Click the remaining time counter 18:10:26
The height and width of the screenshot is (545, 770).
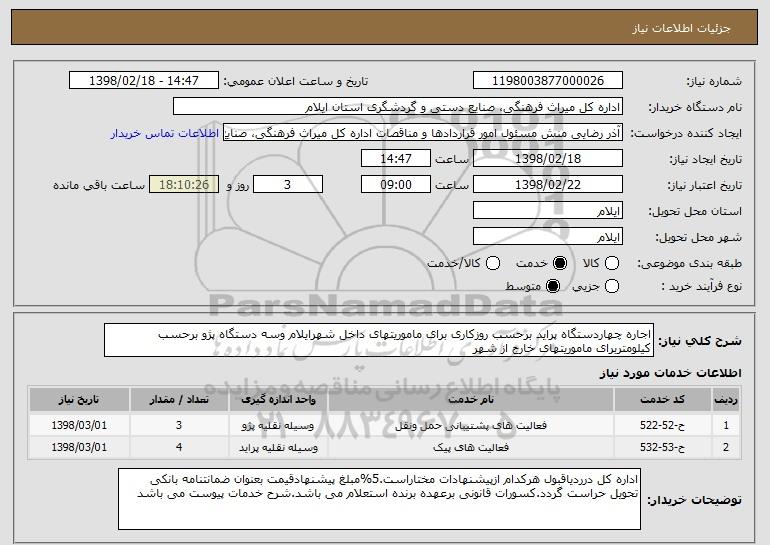(184, 185)
